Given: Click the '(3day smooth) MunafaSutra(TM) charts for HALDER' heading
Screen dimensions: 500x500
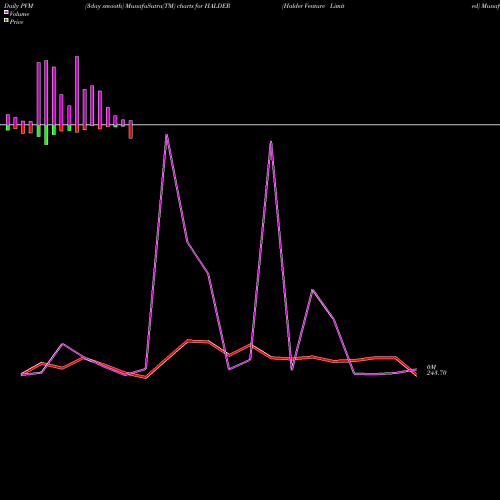Looking at the screenshot, I should pos(157,6).
